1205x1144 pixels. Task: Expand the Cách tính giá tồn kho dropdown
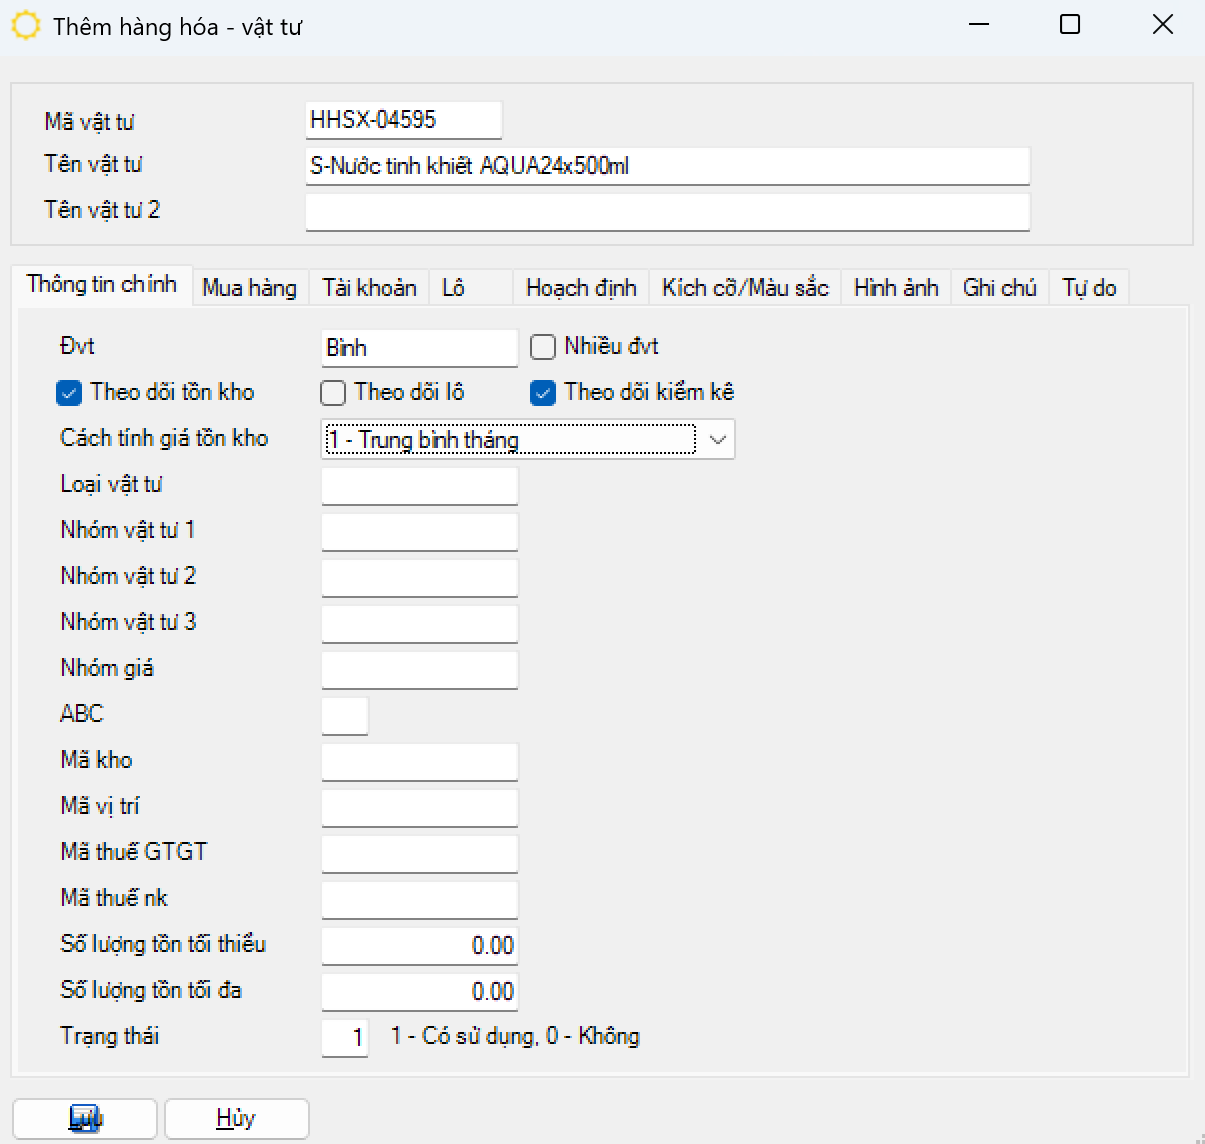coord(717,440)
